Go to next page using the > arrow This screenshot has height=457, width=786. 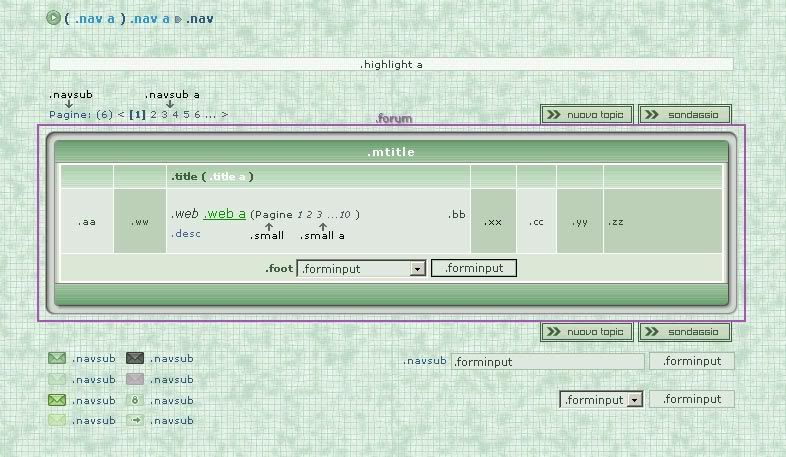click(225, 114)
